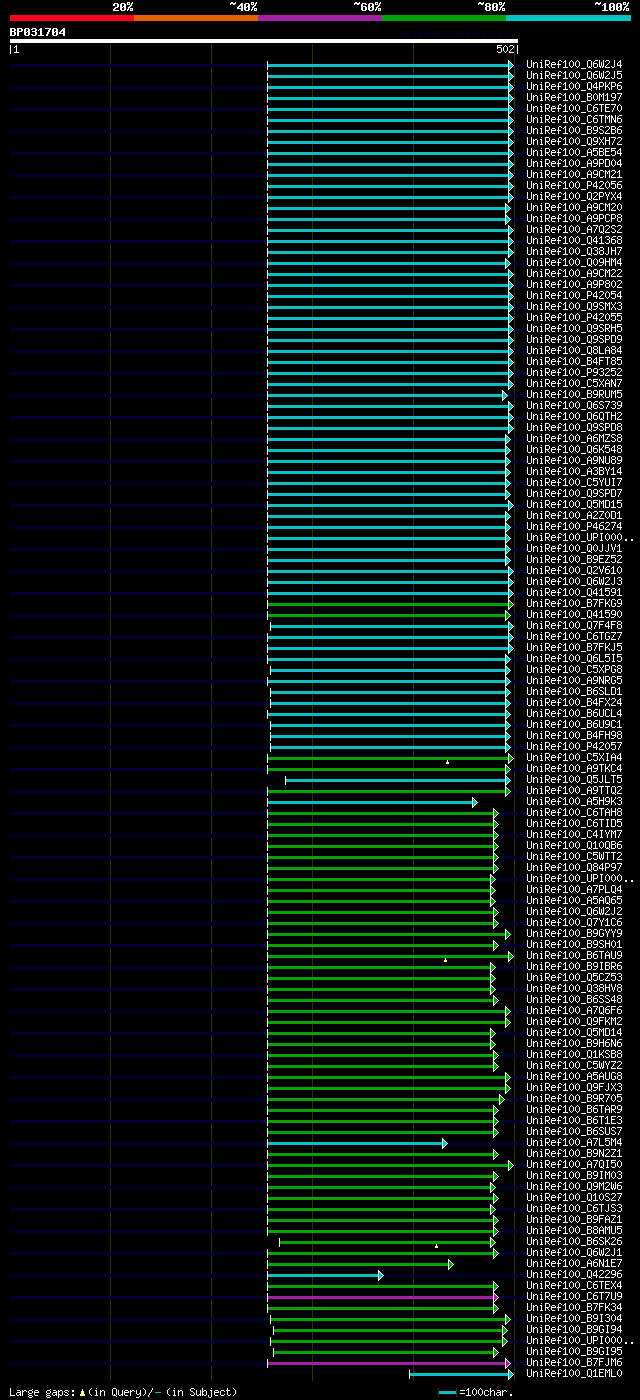Select the label UniRef100_B9RUM5
This screenshot has width=640, height=1400.
tap(574, 394)
